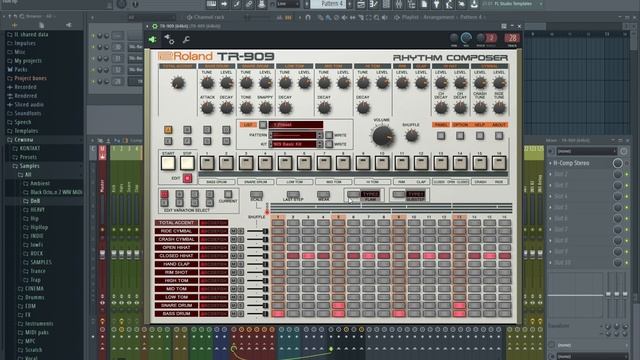Toggle SNARE DRUM step 5
The image size is (640, 360).
coord(338,305)
